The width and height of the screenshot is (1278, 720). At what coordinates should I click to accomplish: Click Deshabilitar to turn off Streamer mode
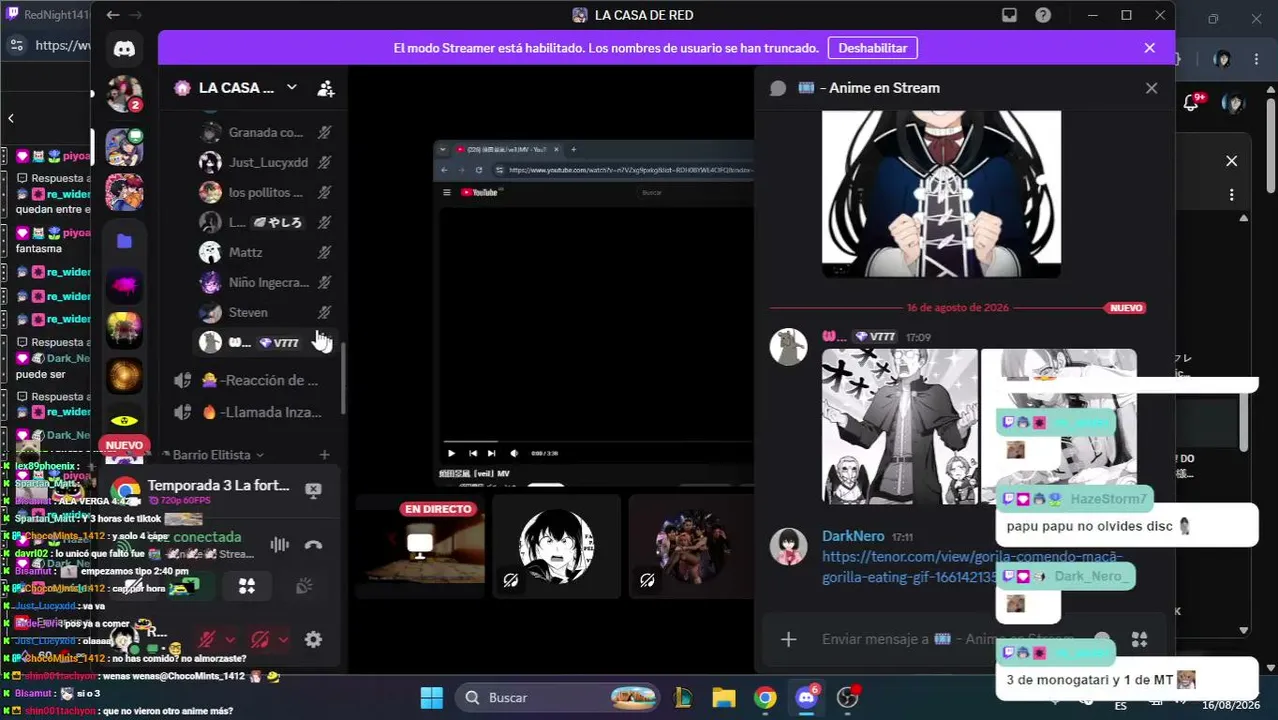pos(872,48)
